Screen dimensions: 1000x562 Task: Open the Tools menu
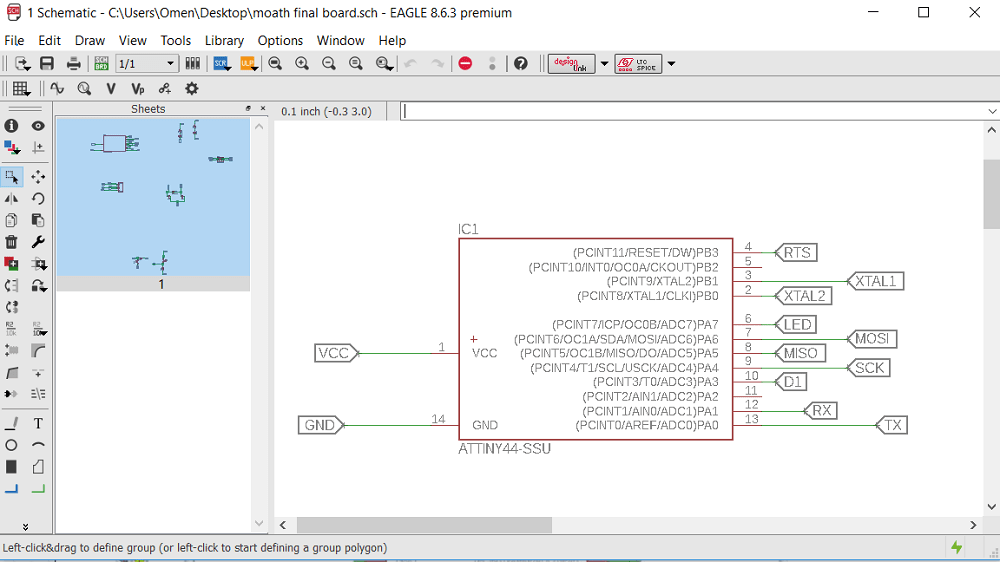[x=175, y=40]
